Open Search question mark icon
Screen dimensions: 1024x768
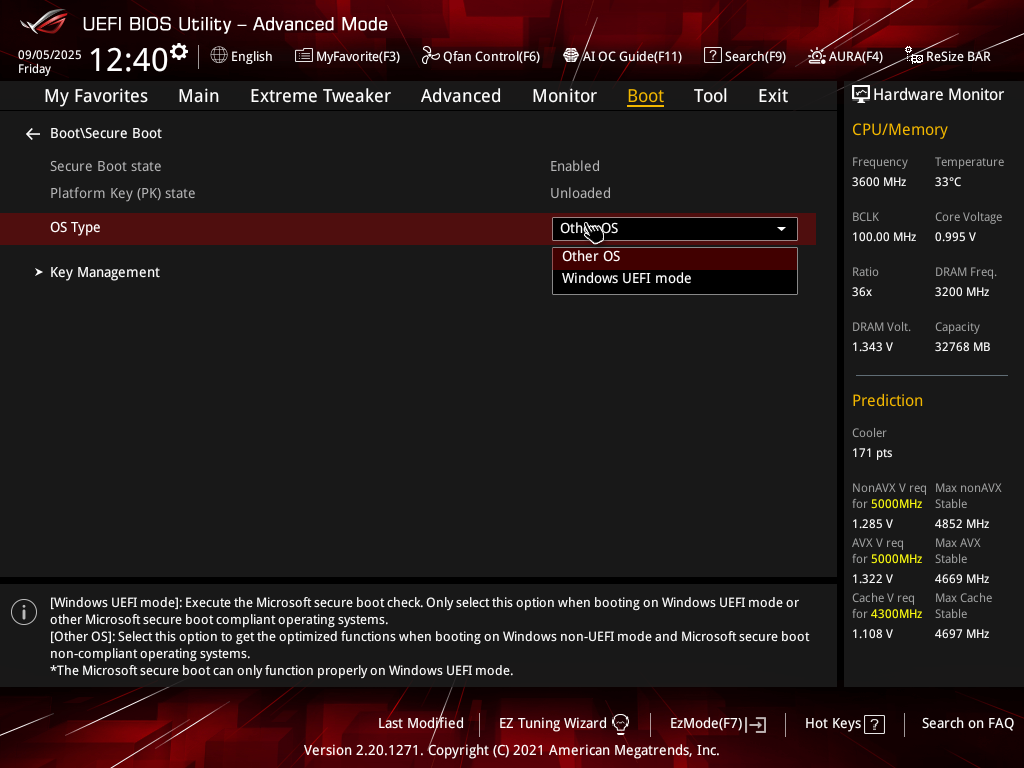(x=712, y=56)
